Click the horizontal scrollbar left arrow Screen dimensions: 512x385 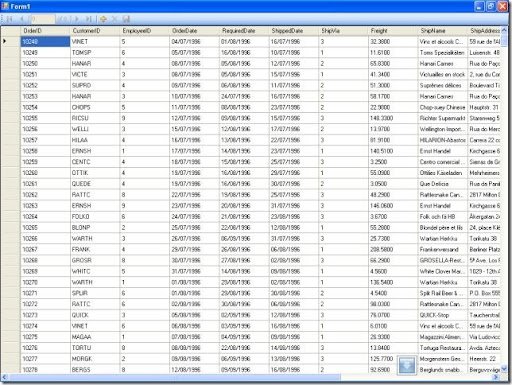pos(4,377)
